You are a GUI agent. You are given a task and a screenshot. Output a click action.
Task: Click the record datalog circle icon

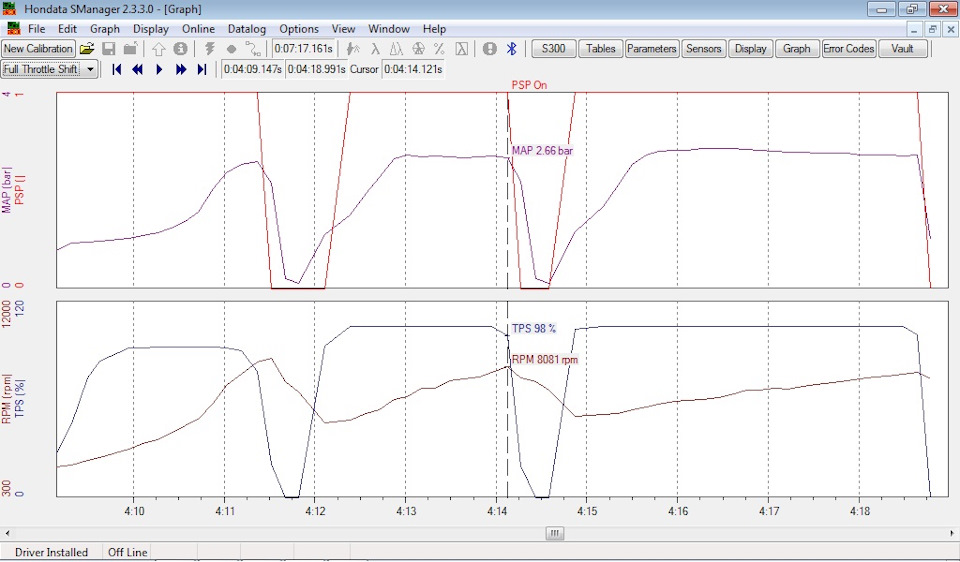(231, 48)
